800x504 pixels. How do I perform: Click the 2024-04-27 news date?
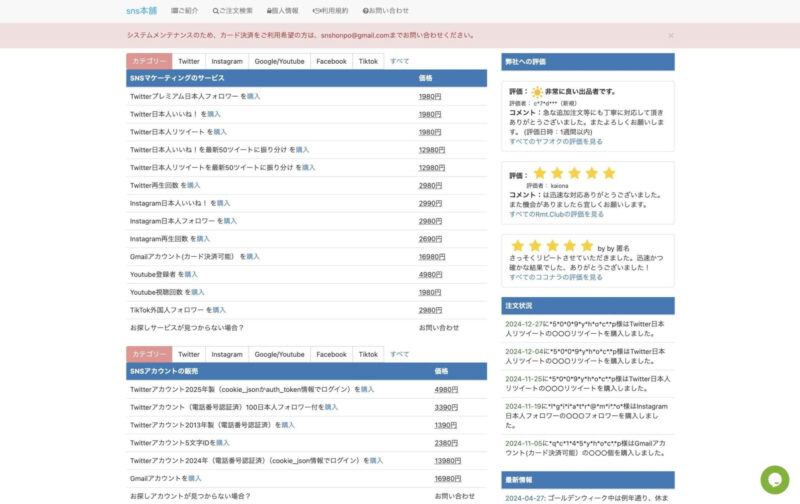(x=525, y=498)
